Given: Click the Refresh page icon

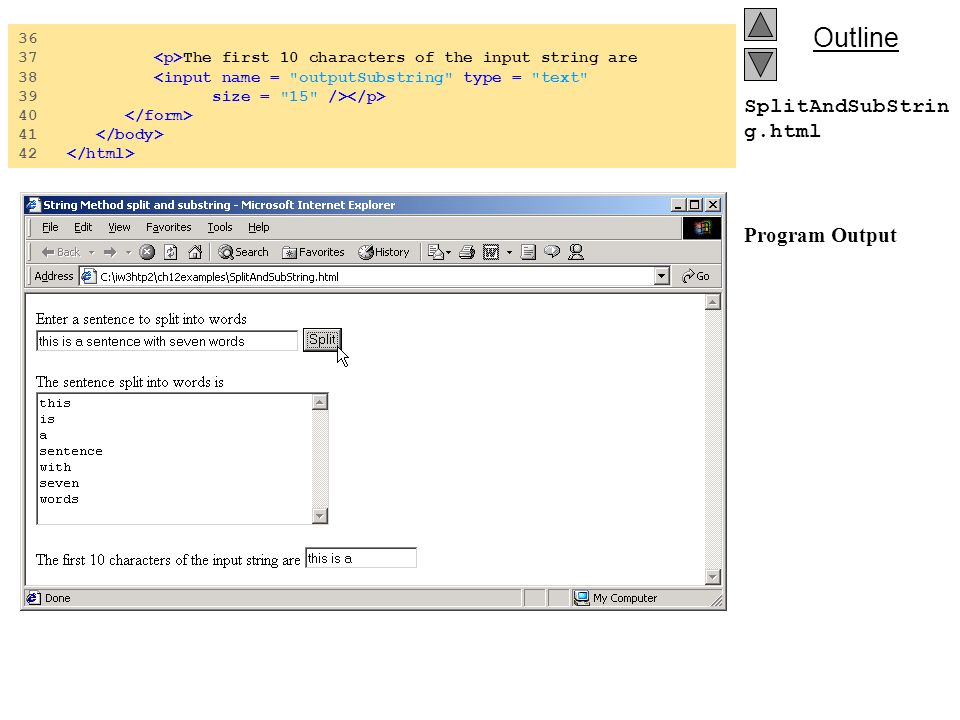Looking at the screenshot, I should point(171,252).
